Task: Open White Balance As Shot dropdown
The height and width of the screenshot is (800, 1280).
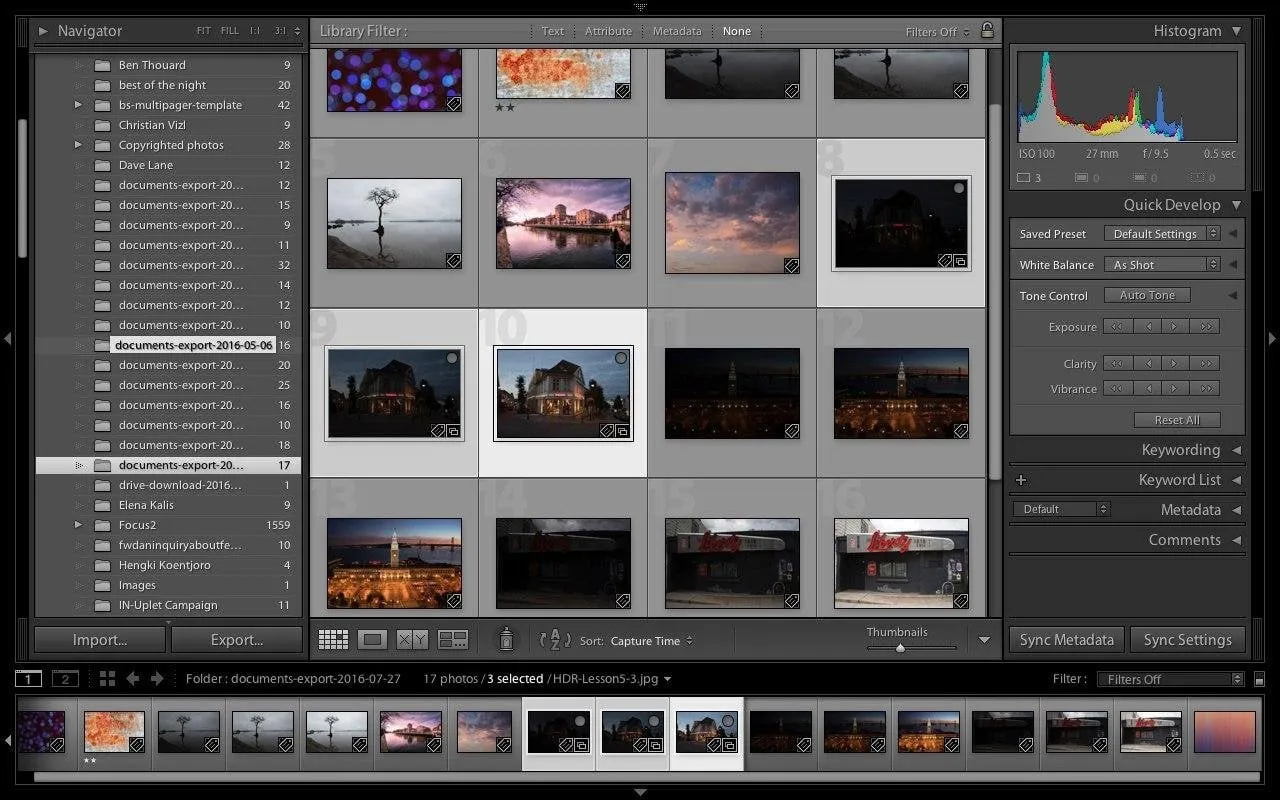Action: 1162,265
